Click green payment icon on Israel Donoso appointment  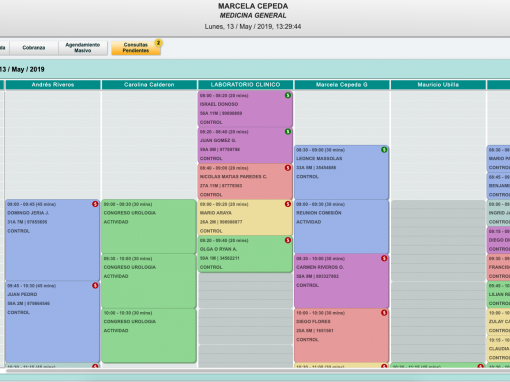(288, 95)
